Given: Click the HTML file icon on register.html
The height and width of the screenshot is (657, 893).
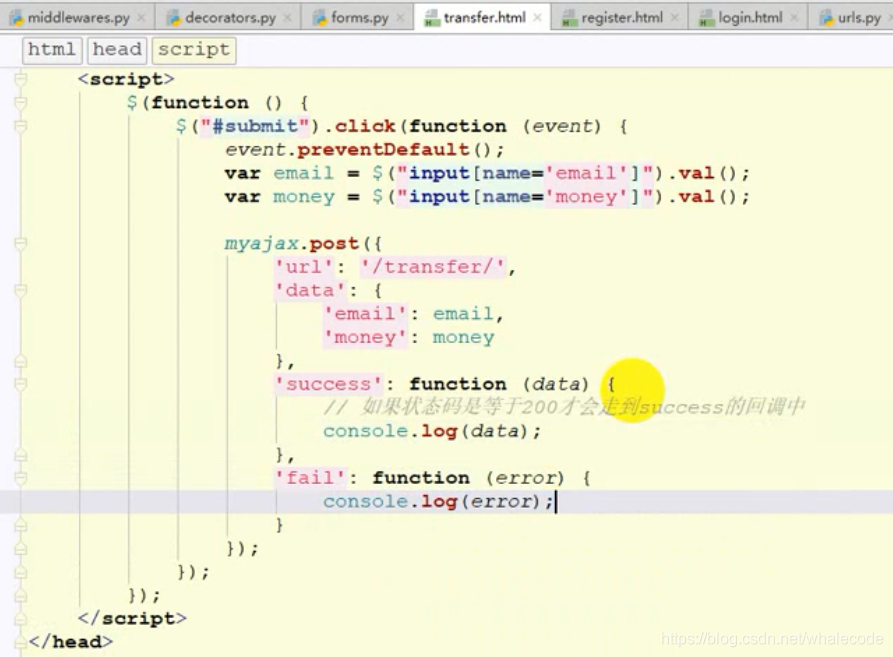Looking at the screenshot, I should pos(570,18).
